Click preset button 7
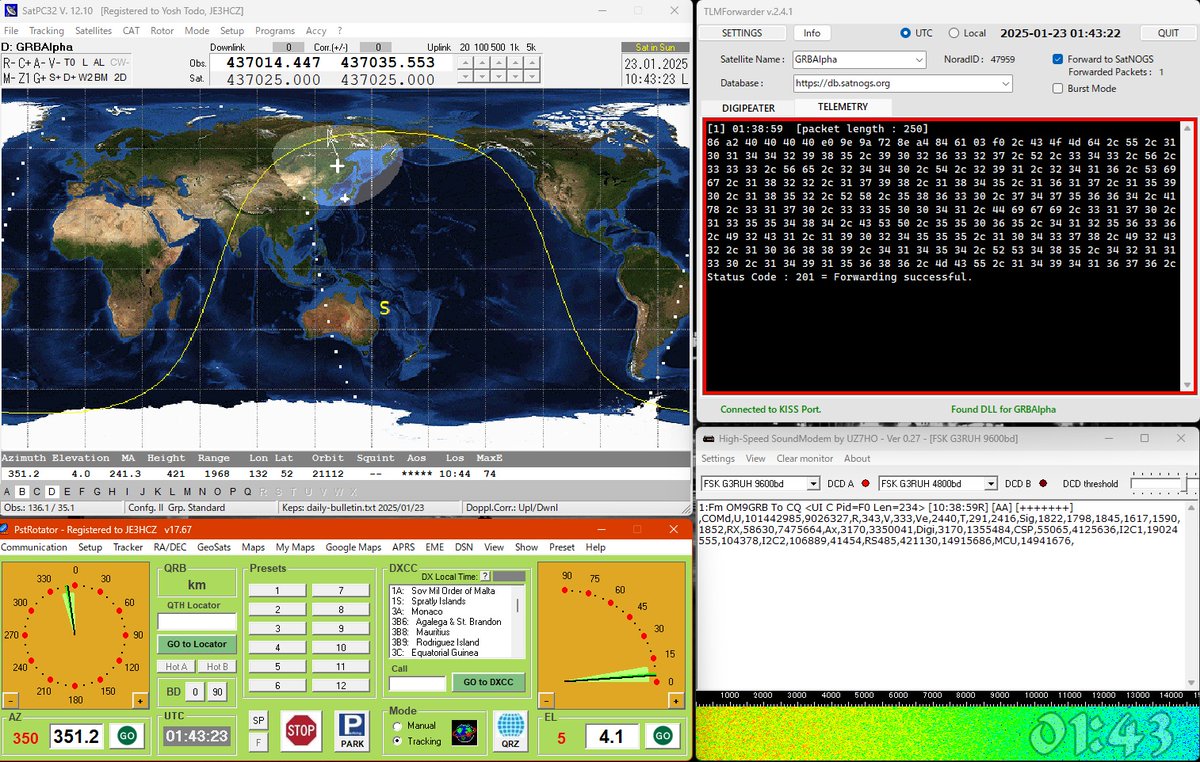 coord(340,591)
